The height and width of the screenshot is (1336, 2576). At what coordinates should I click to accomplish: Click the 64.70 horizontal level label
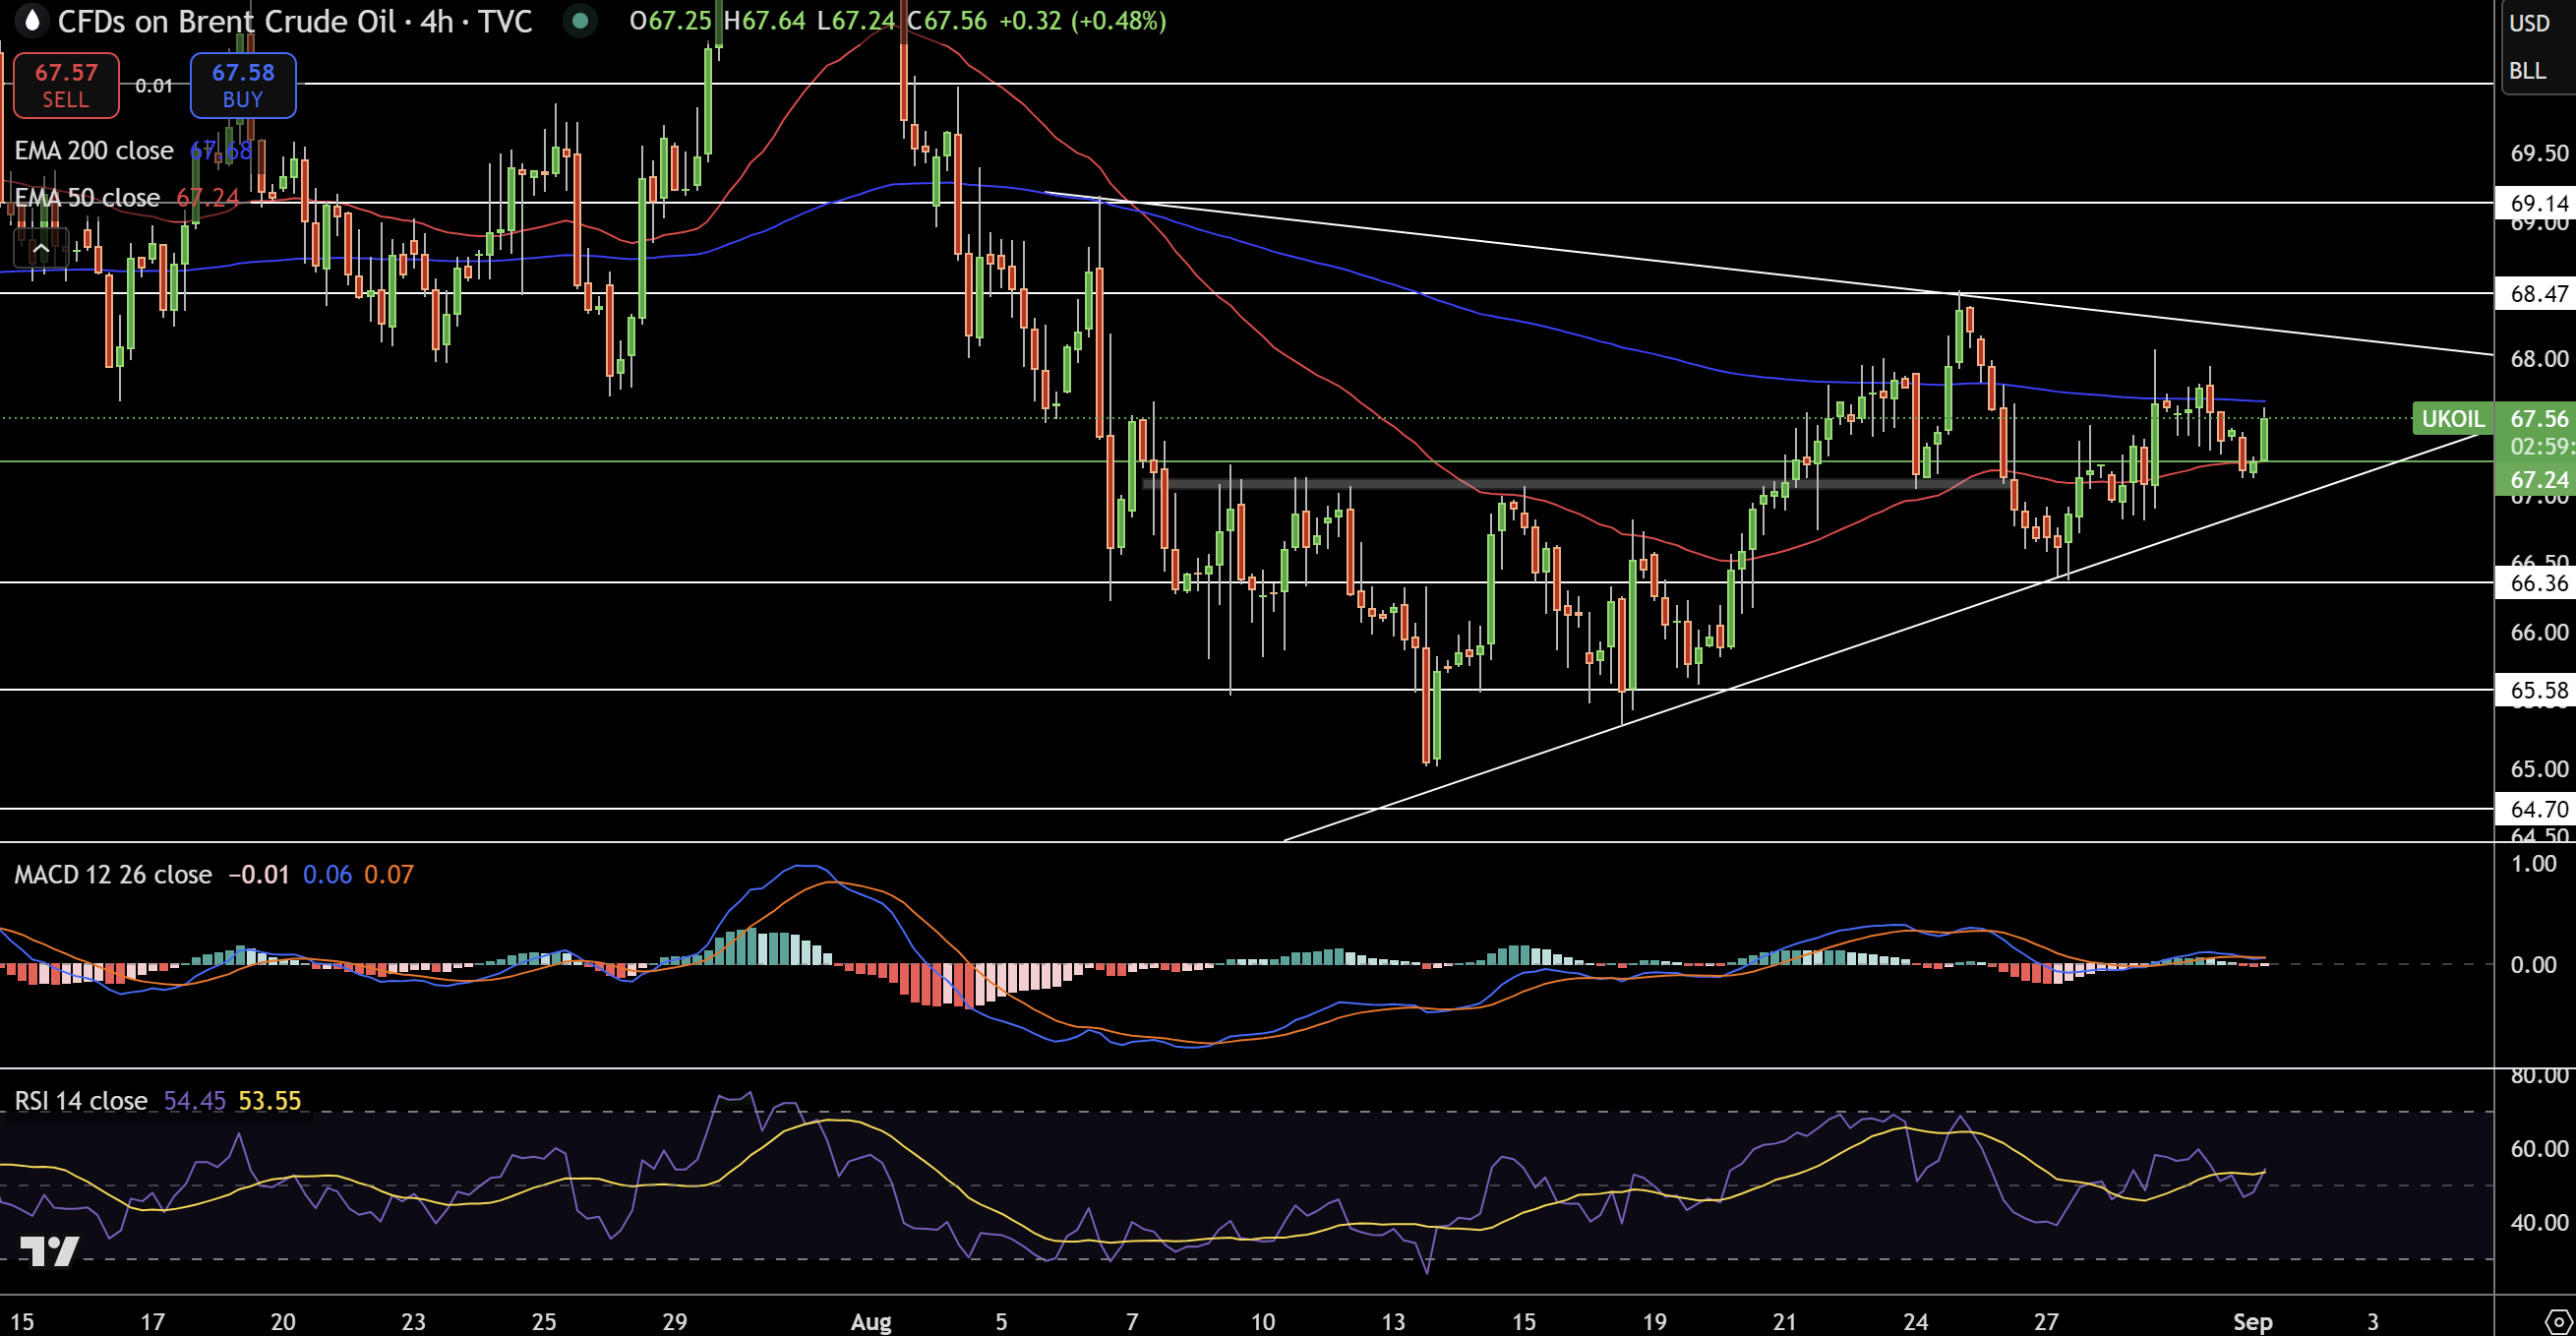click(x=2536, y=809)
